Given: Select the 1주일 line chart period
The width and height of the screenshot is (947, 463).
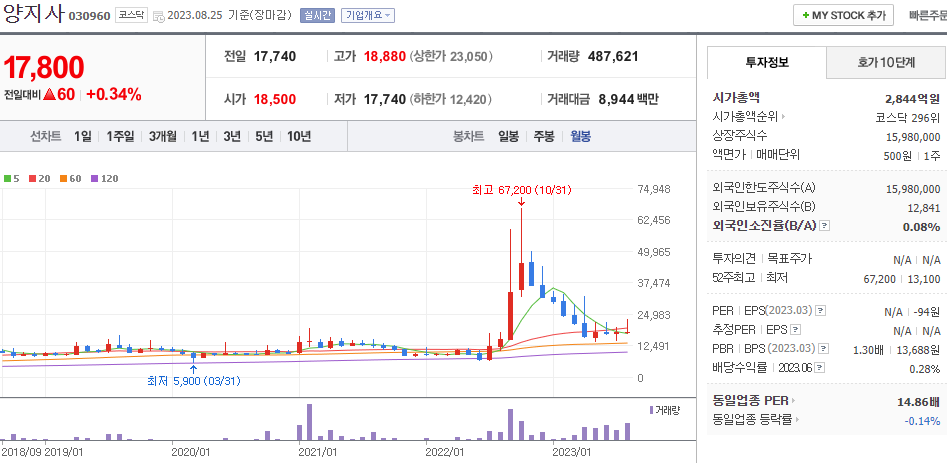Looking at the screenshot, I should 120,136.
